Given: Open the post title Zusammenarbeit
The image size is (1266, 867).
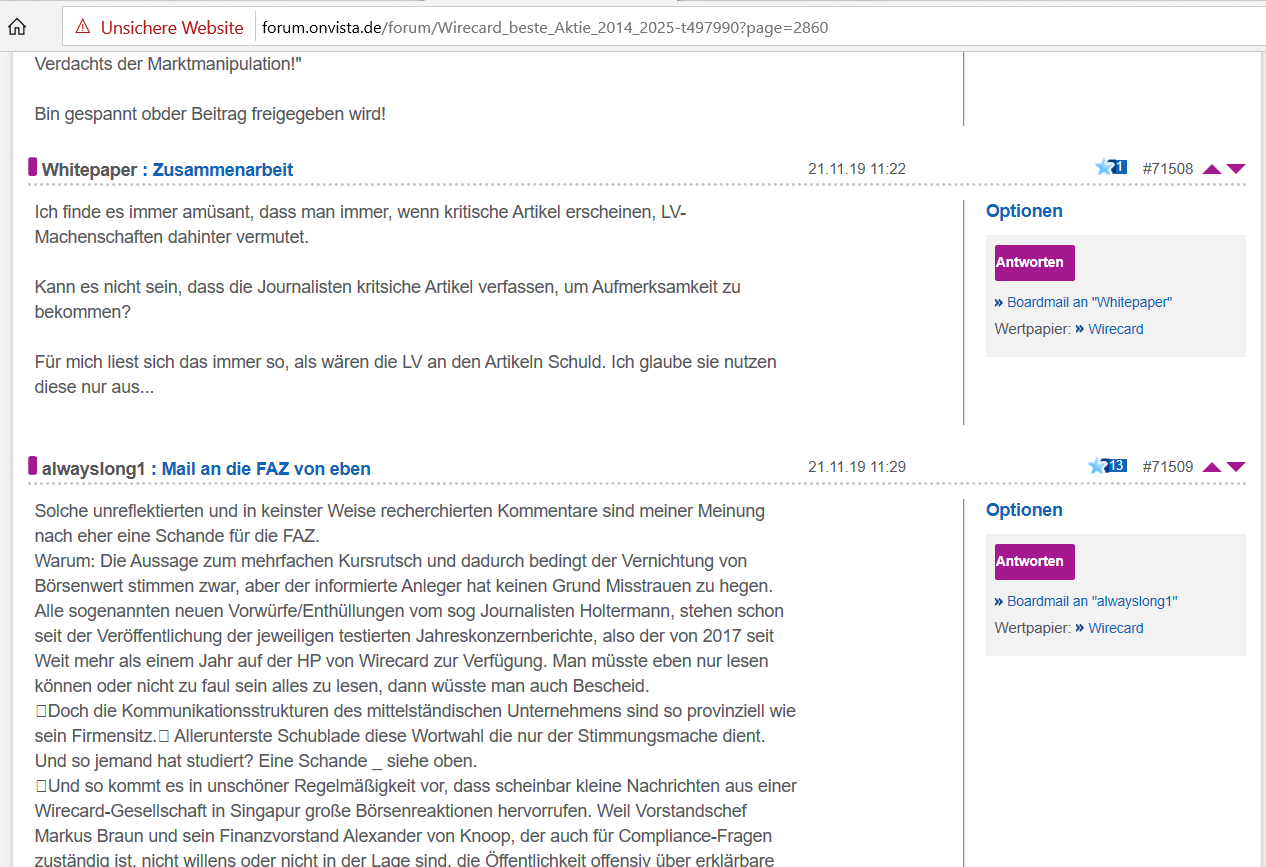Looking at the screenshot, I should (222, 169).
